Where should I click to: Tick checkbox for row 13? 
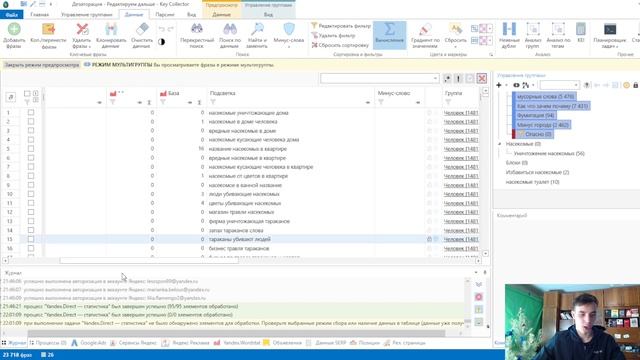pyautogui.click(x=31, y=221)
